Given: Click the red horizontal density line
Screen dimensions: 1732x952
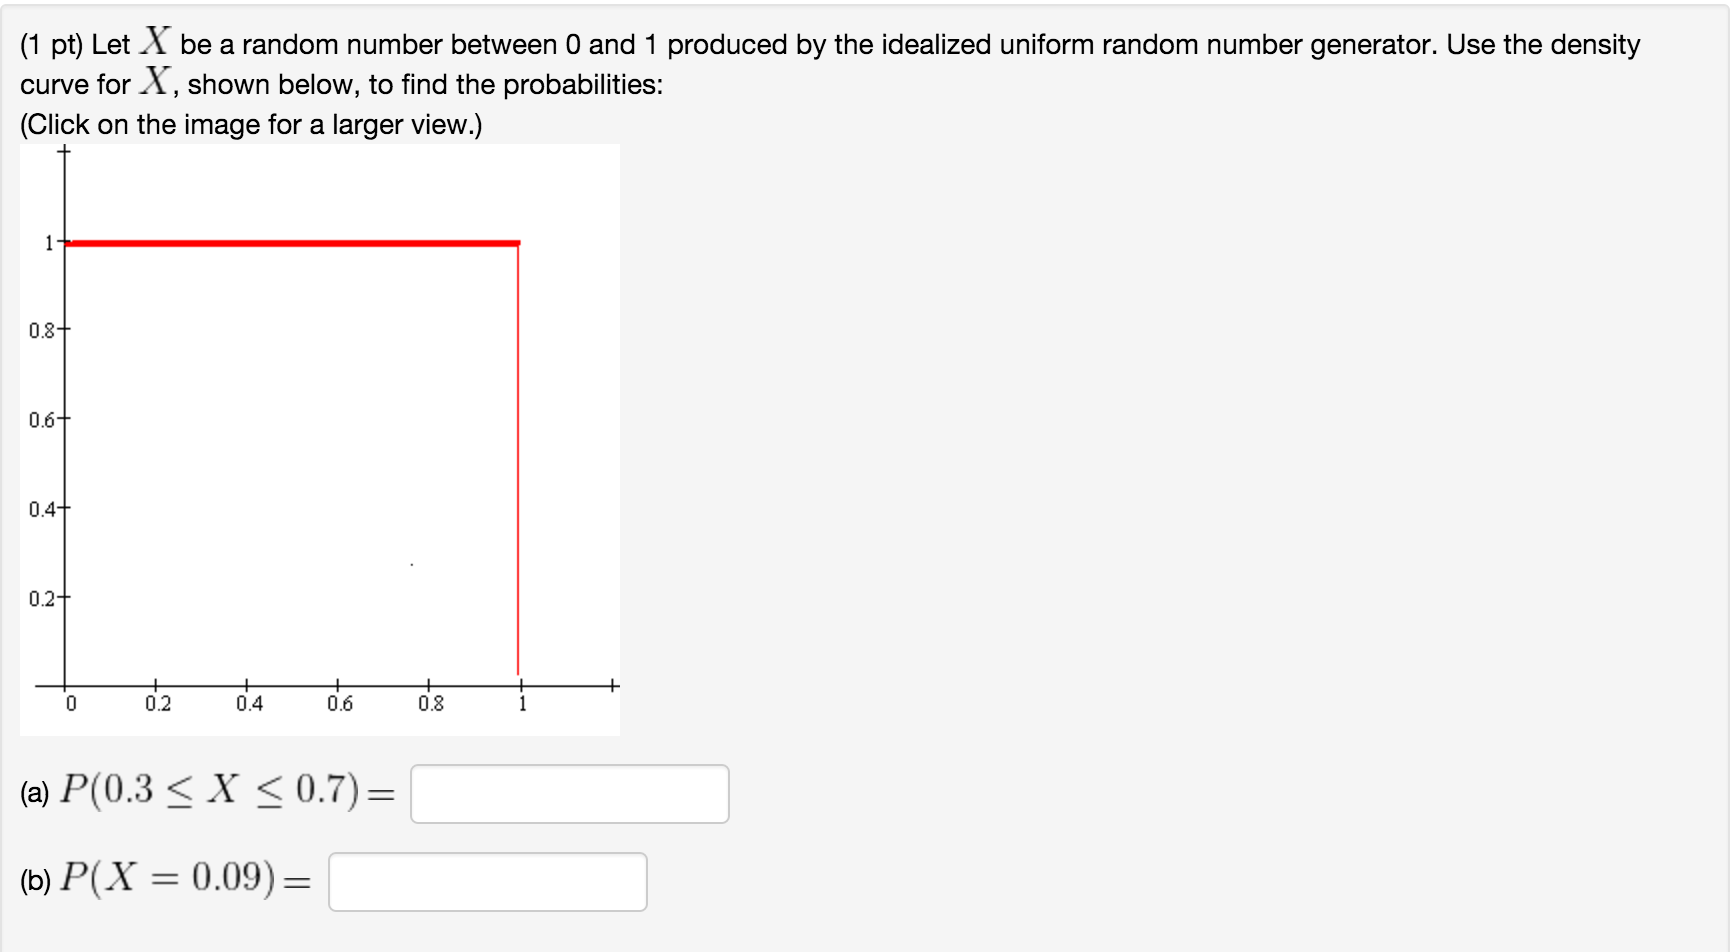Looking at the screenshot, I should [x=290, y=241].
